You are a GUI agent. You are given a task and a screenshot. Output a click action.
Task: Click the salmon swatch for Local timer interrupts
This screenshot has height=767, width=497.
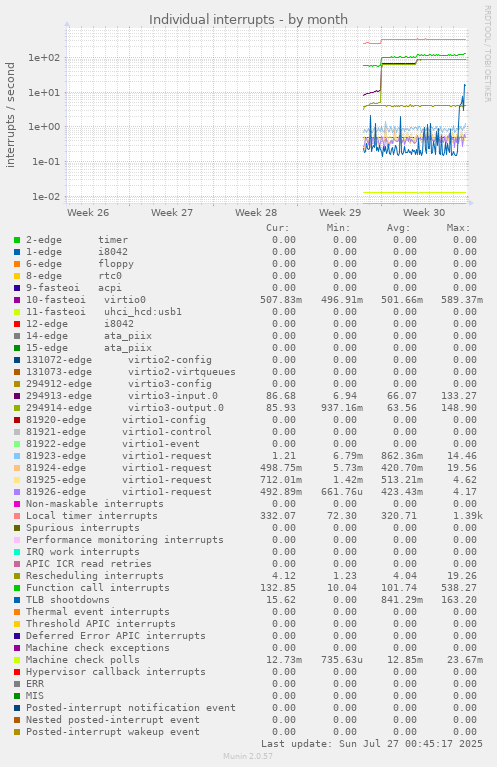tap(17, 516)
